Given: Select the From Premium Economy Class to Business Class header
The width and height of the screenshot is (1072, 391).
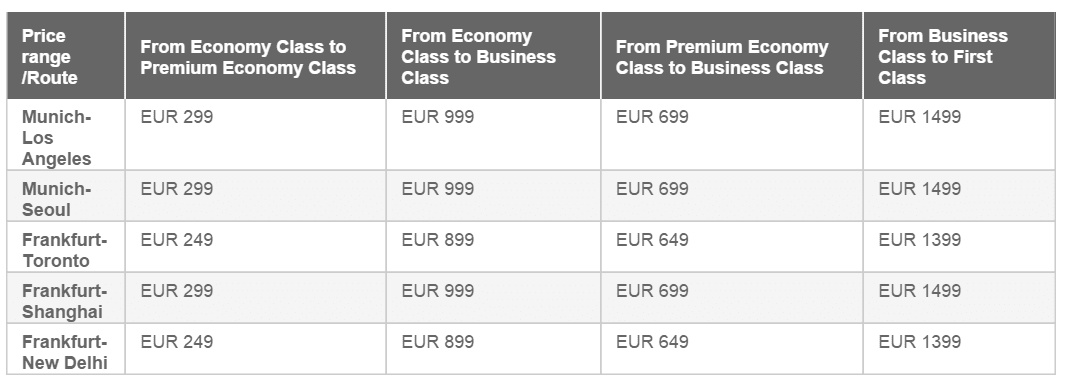Looking at the screenshot, I should 732,55.
